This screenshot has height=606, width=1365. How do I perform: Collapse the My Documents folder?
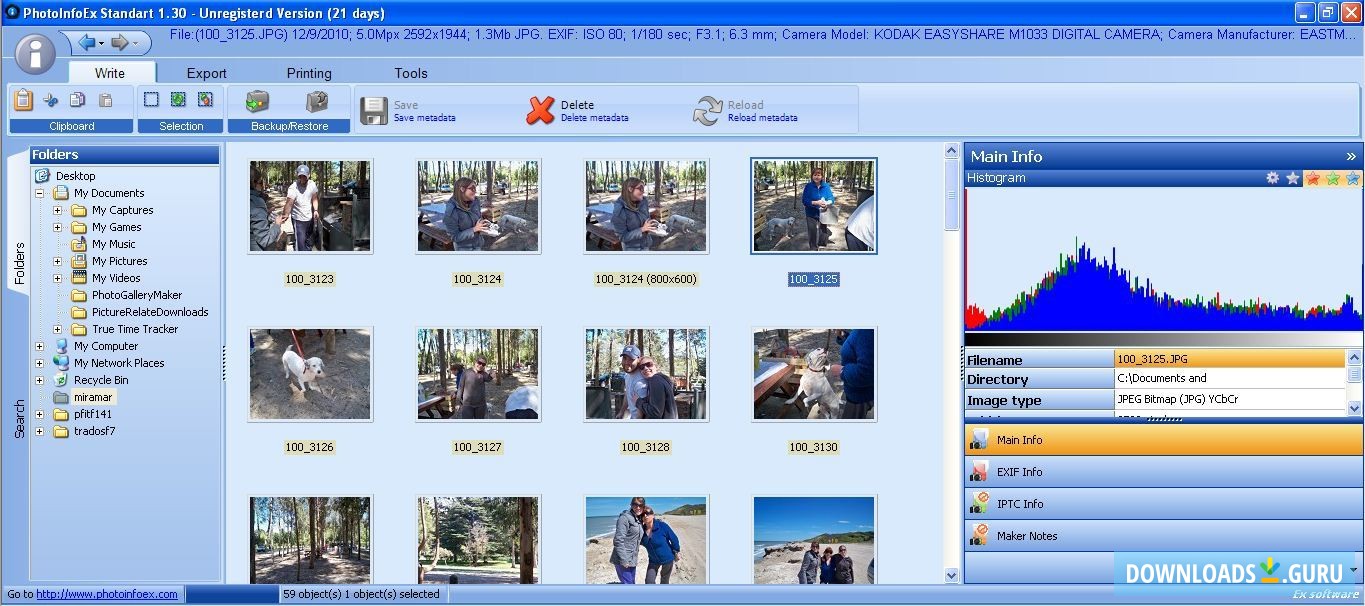click(40, 192)
